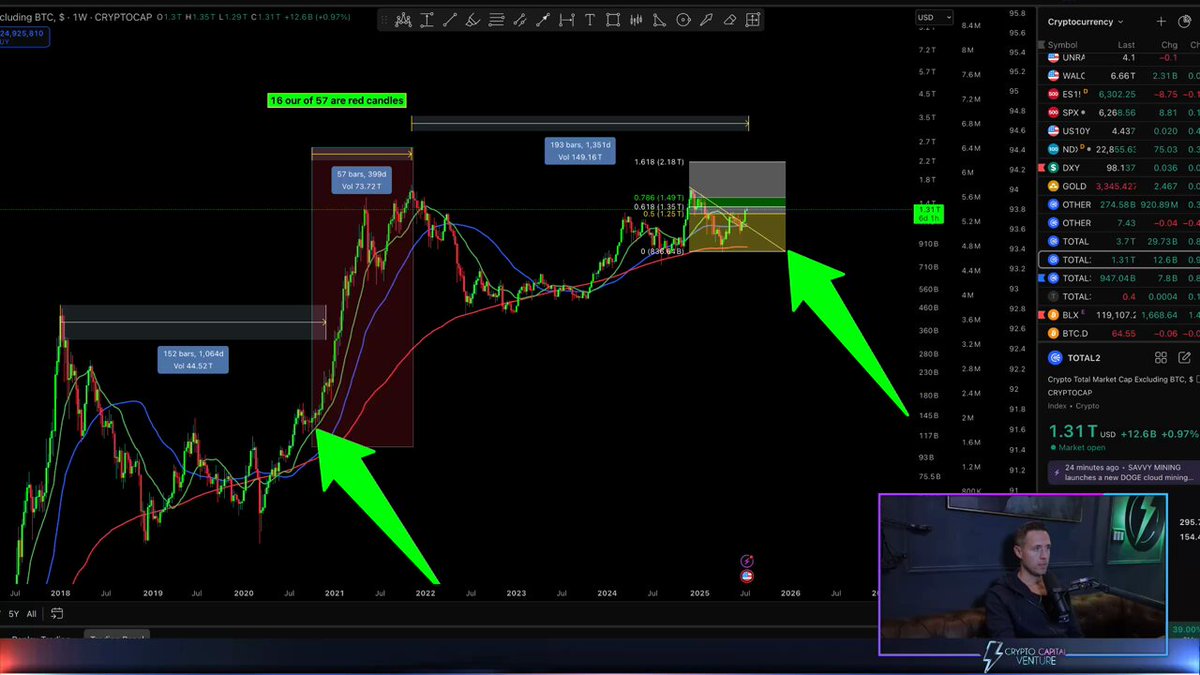Sort watchlist by Symbol column
The height and width of the screenshot is (675, 1200).
pos(1062,45)
